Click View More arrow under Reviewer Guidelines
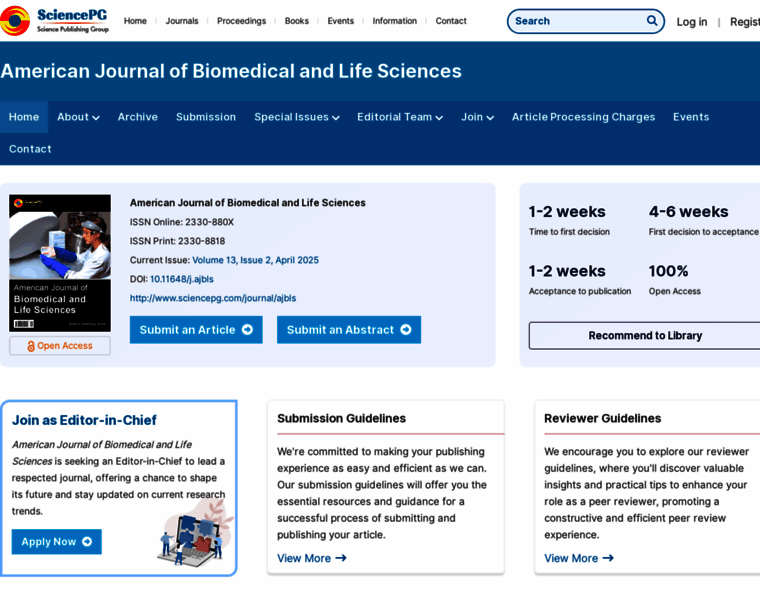This screenshot has height=600, width=760. (x=608, y=558)
